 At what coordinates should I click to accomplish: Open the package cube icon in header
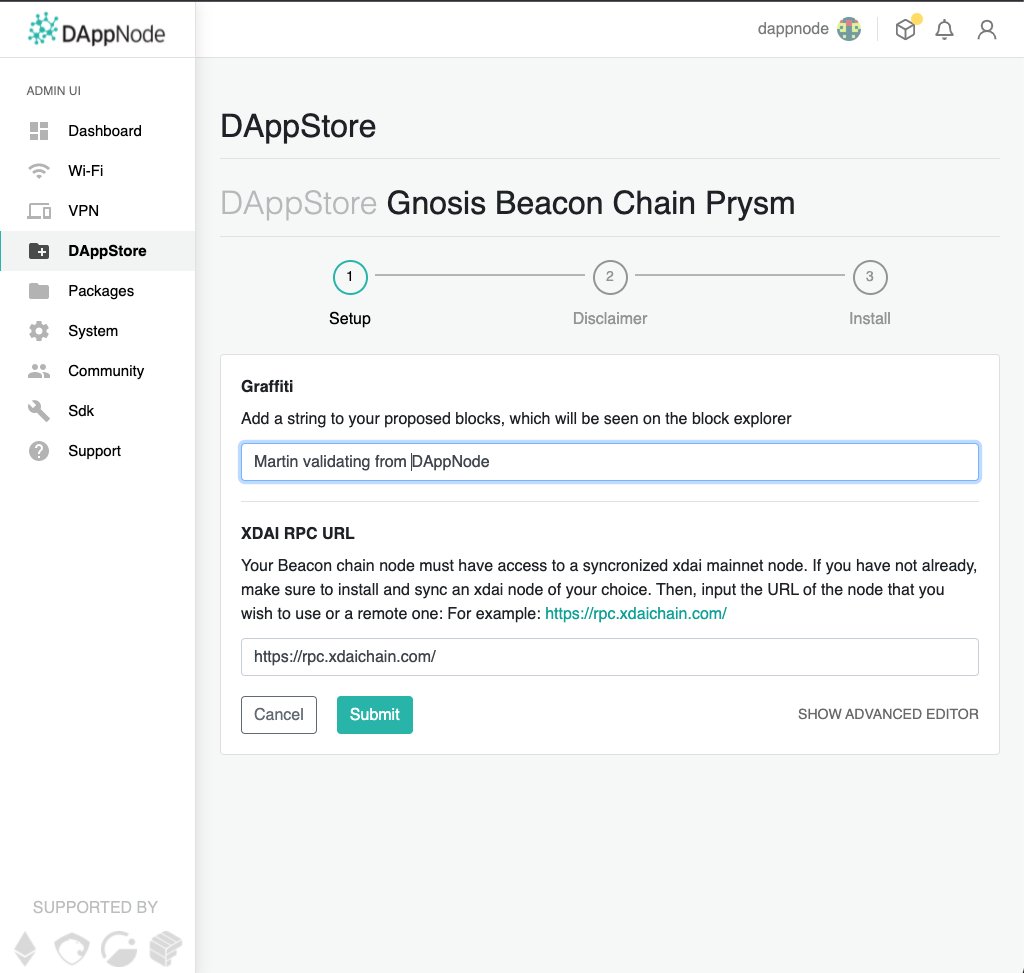[x=906, y=29]
